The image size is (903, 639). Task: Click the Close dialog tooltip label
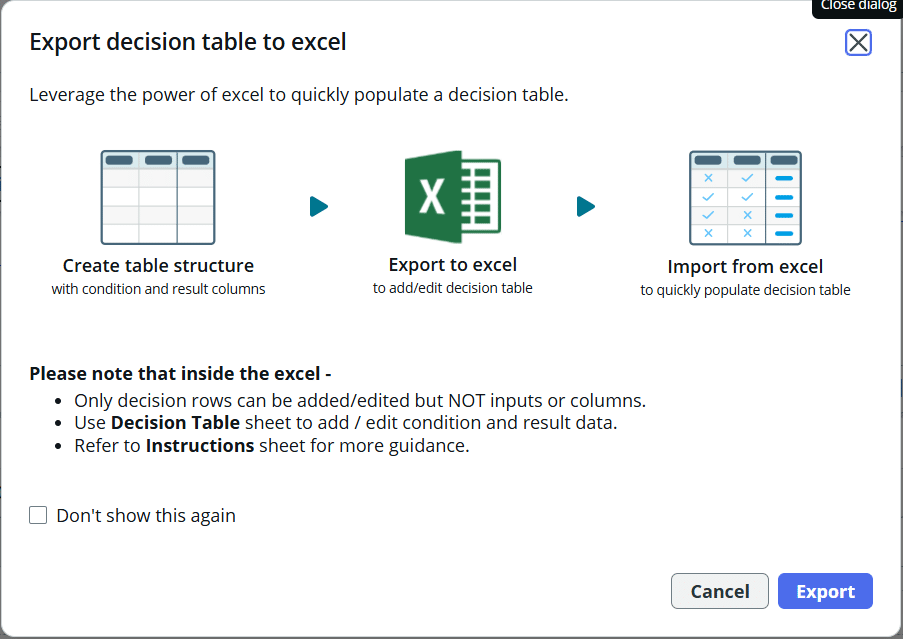tap(857, 6)
